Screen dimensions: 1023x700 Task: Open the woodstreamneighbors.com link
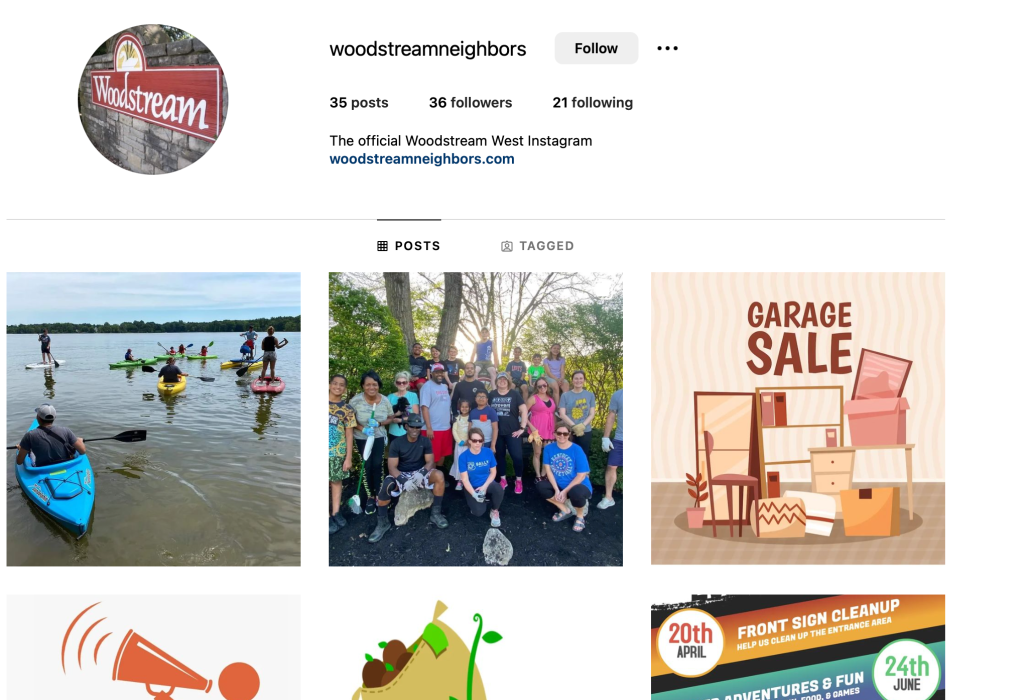[x=421, y=159]
